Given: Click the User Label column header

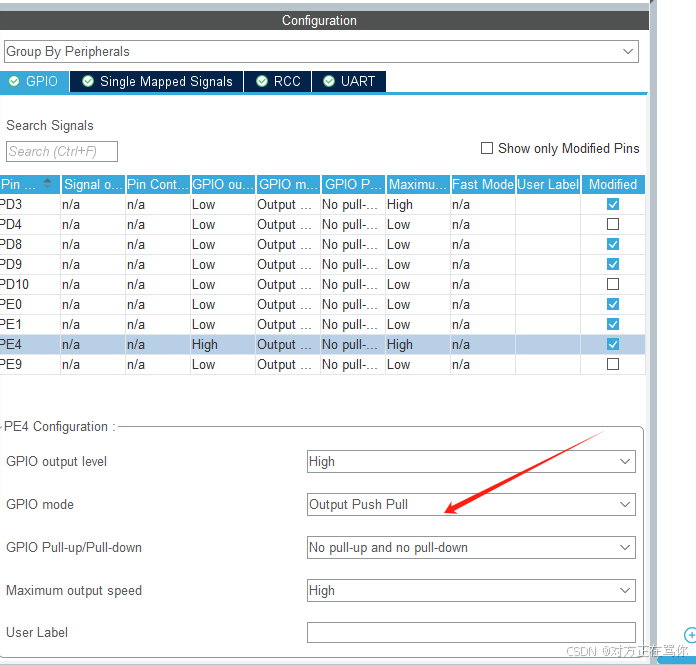Looking at the screenshot, I should coord(548,184).
